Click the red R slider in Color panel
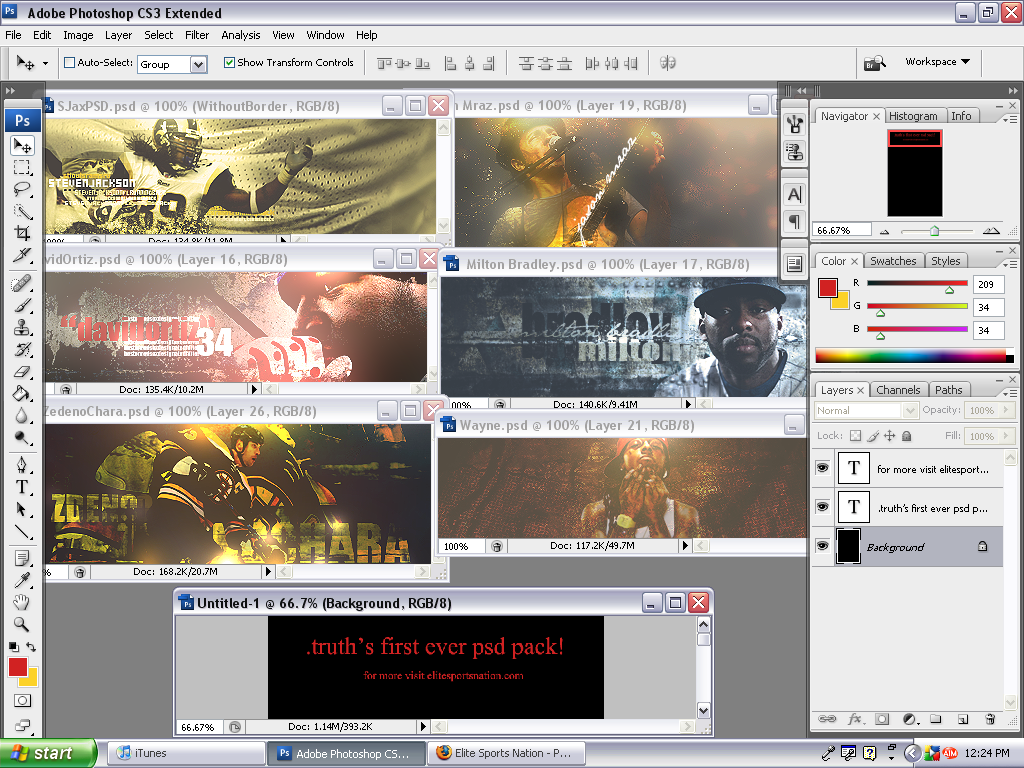 (x=917, y=284)
